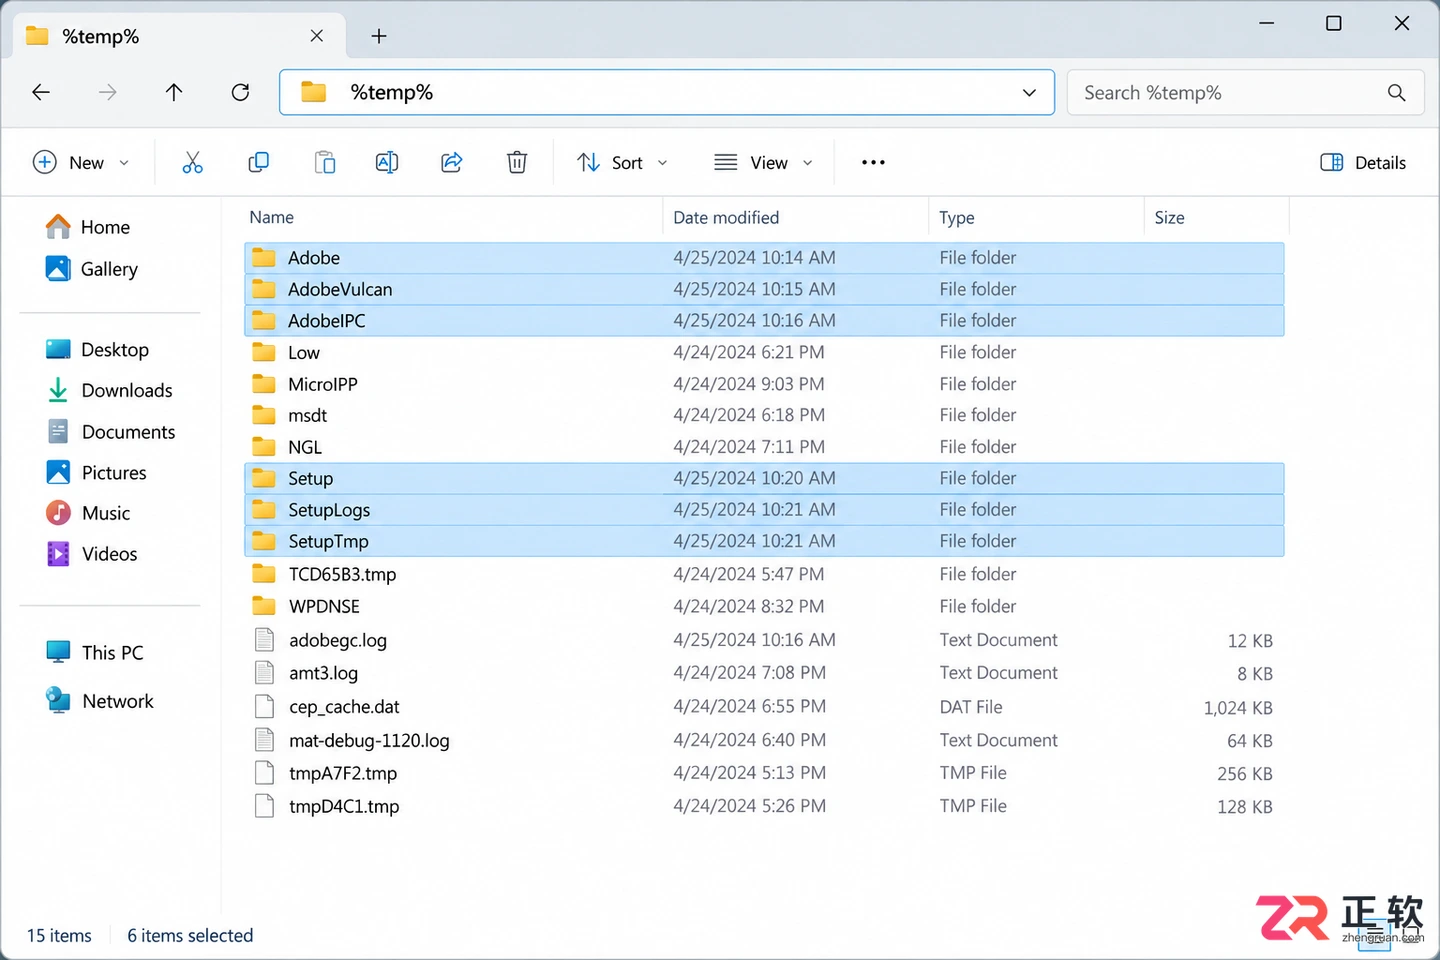Close the %temp% tab

coord(317,36)
